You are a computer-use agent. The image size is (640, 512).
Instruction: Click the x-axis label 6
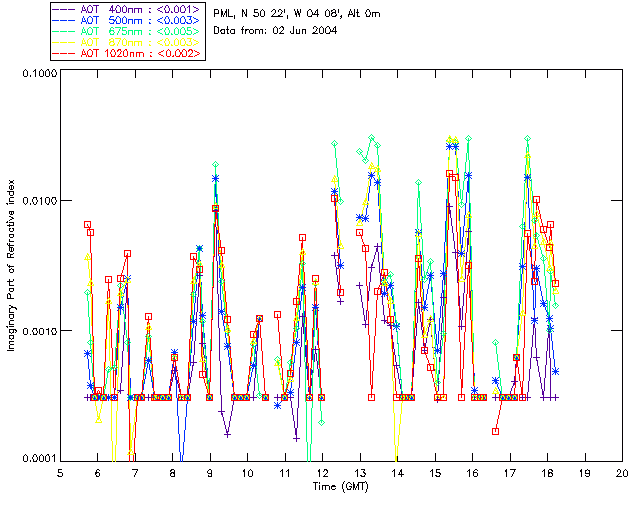tap(98, 473)
